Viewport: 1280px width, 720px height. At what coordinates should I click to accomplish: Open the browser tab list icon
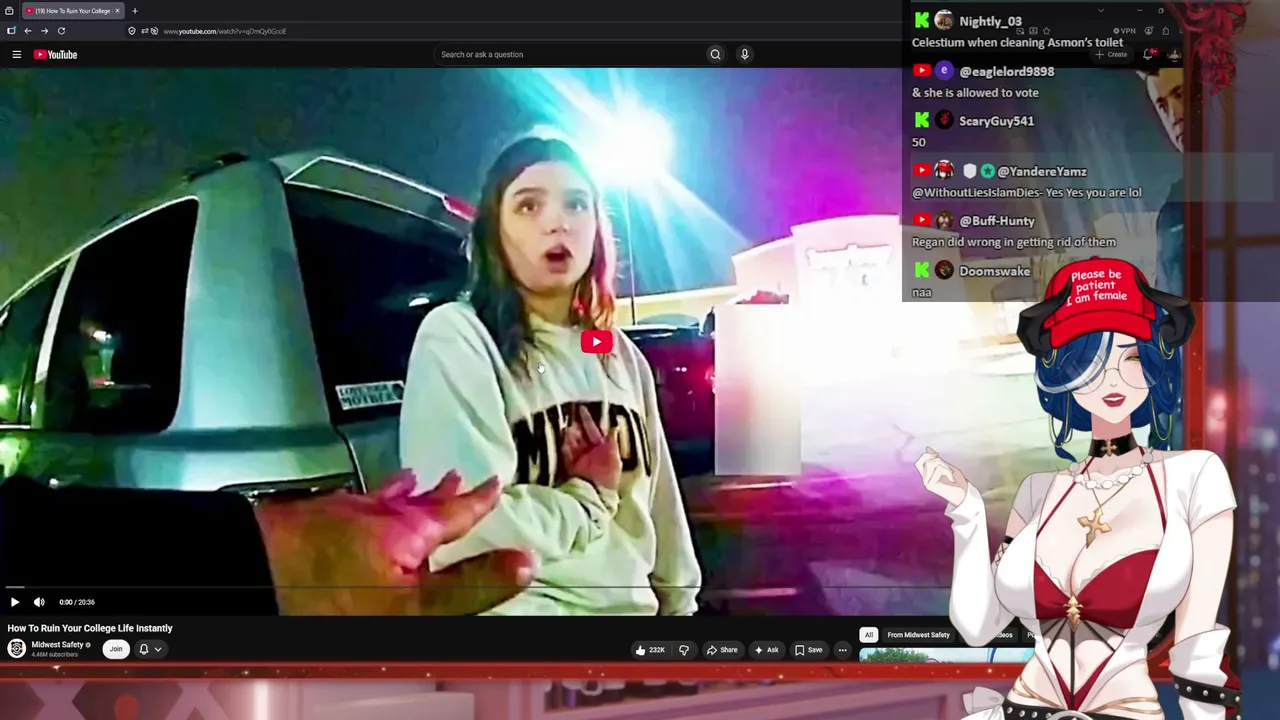[x=9, y=11]
